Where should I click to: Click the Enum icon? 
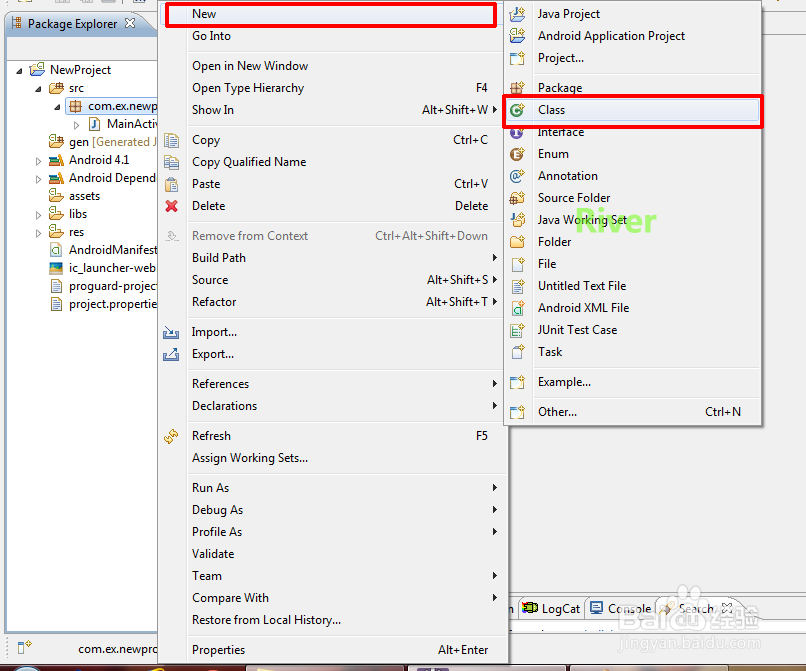[x=518, y=154]
